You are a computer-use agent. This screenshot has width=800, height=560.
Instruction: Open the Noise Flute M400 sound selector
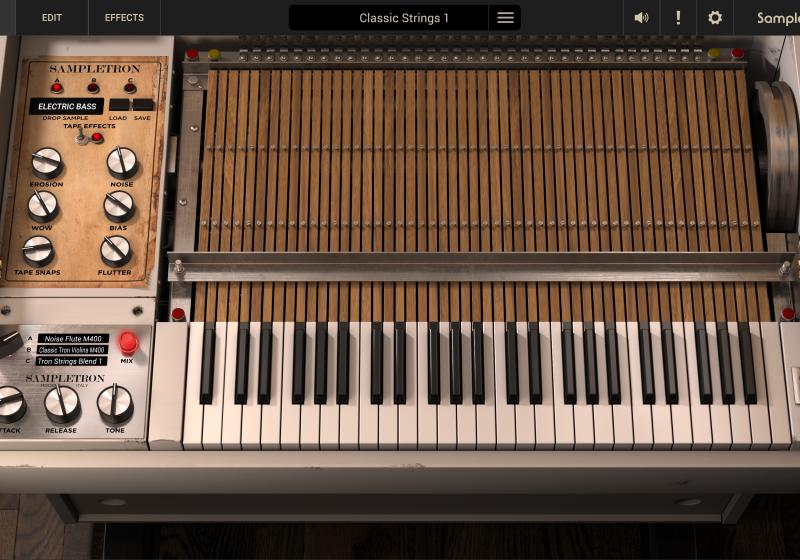73,339
